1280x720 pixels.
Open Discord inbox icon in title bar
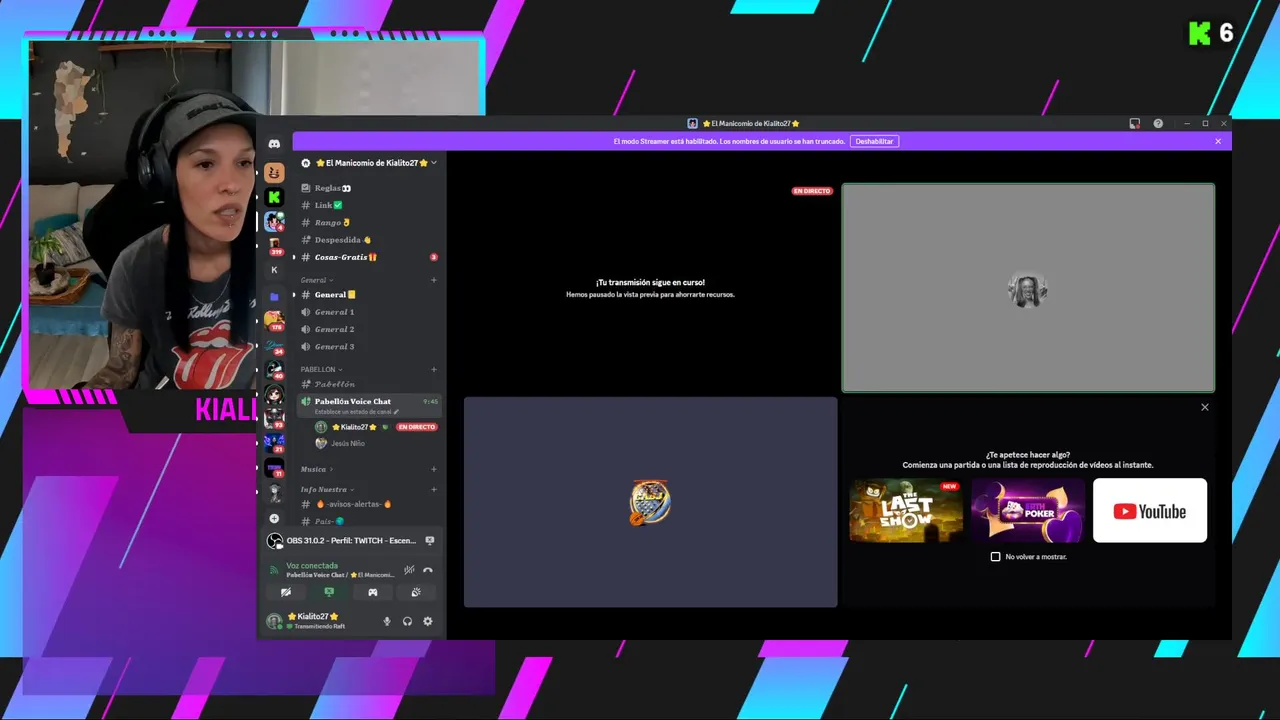pos(1134,124)
